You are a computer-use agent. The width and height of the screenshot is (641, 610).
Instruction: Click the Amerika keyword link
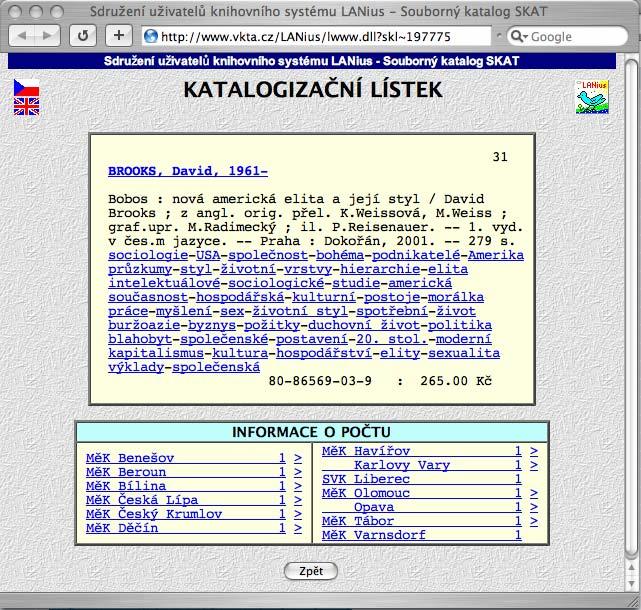click(496, 255)
